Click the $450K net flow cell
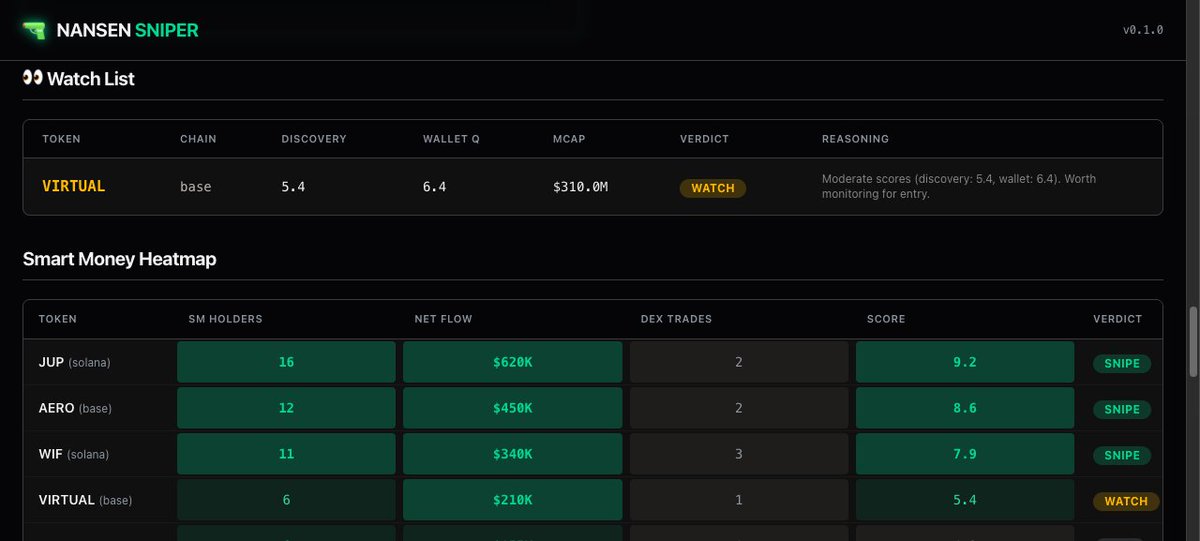This screenshot has height=541, width=1200. coord(513,408)
